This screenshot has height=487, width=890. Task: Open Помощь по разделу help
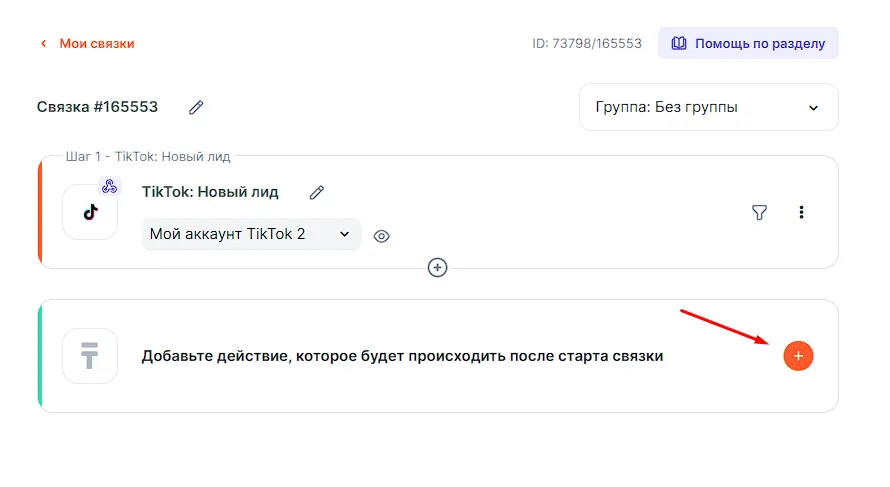[x=748, y=44]
